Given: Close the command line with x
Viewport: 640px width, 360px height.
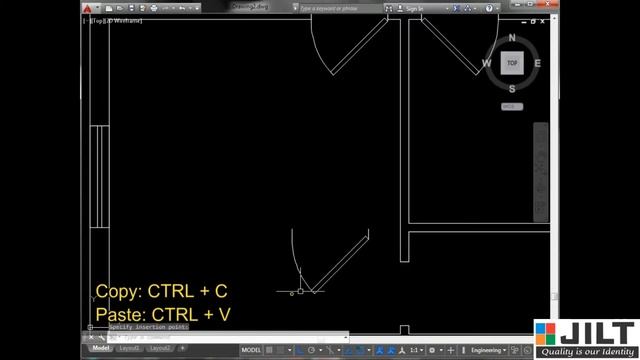Looking at the screenshot, I should point(91,337).
